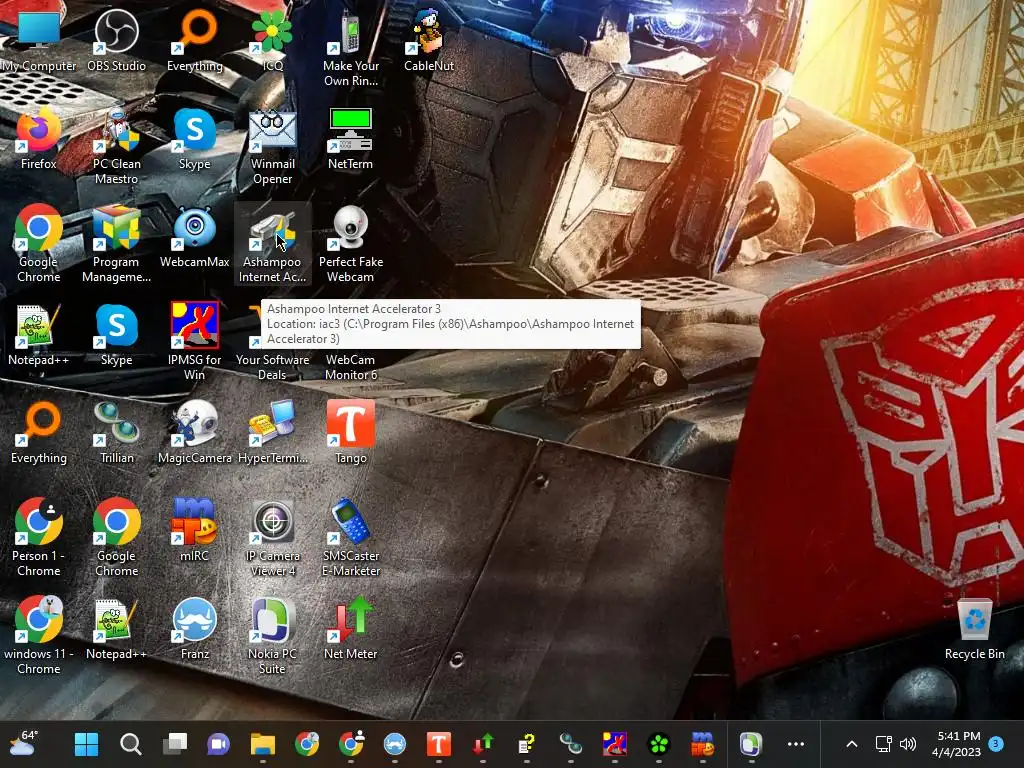
Task: Select the Franz desktop shortcut
Action: [x=195, y=629]
